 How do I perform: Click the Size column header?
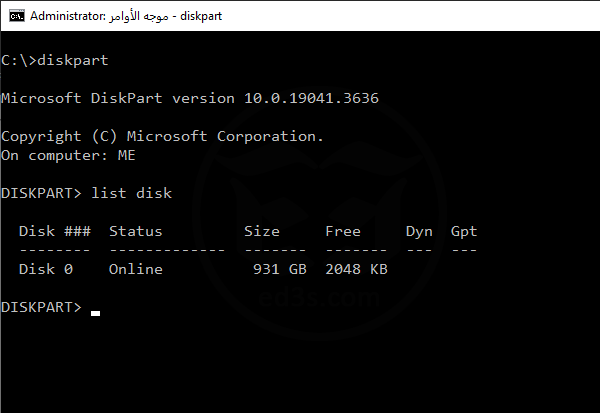(262, 231)
